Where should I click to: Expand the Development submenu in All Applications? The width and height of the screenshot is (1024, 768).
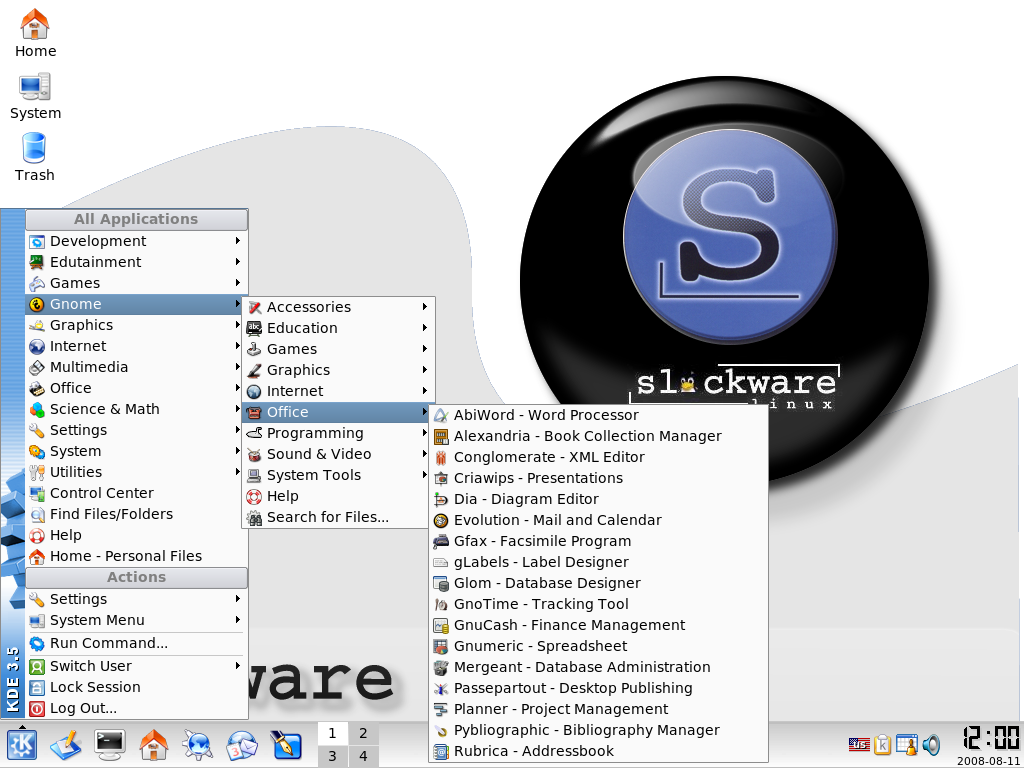(x=136, y=240)
